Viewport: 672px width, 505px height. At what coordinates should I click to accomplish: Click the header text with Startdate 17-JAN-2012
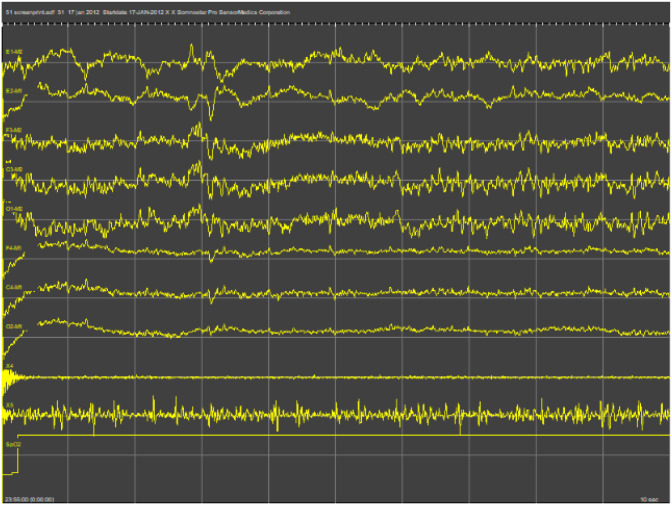point(148,12)
